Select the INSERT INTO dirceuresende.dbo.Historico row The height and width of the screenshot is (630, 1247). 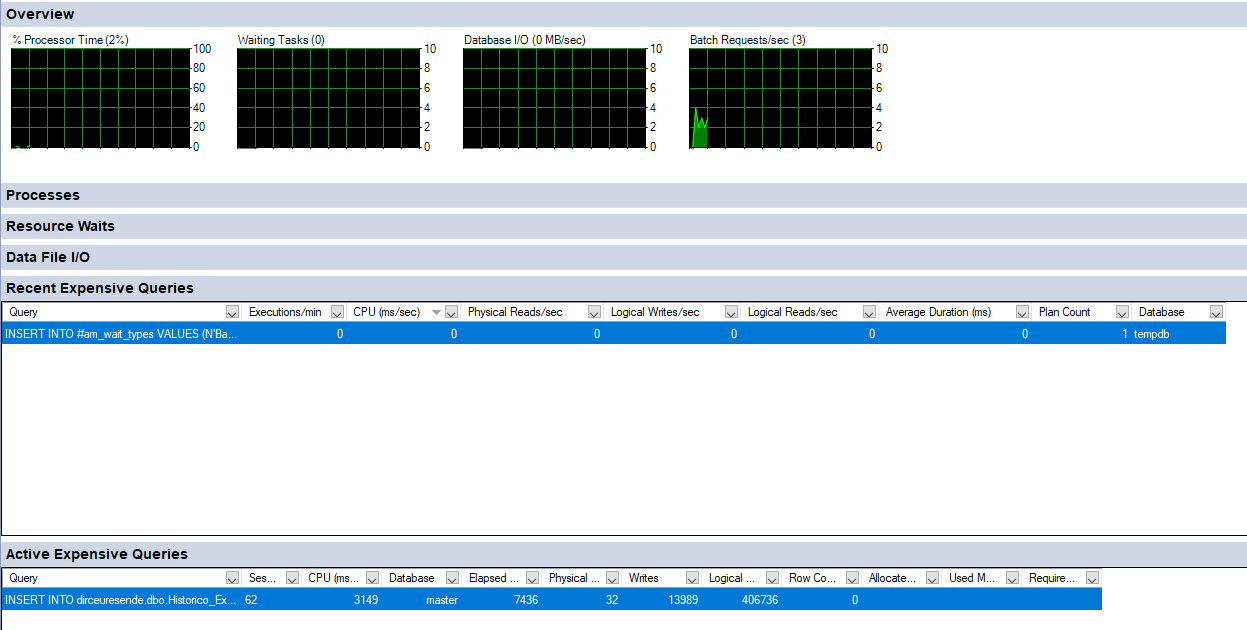click(552, 599)
